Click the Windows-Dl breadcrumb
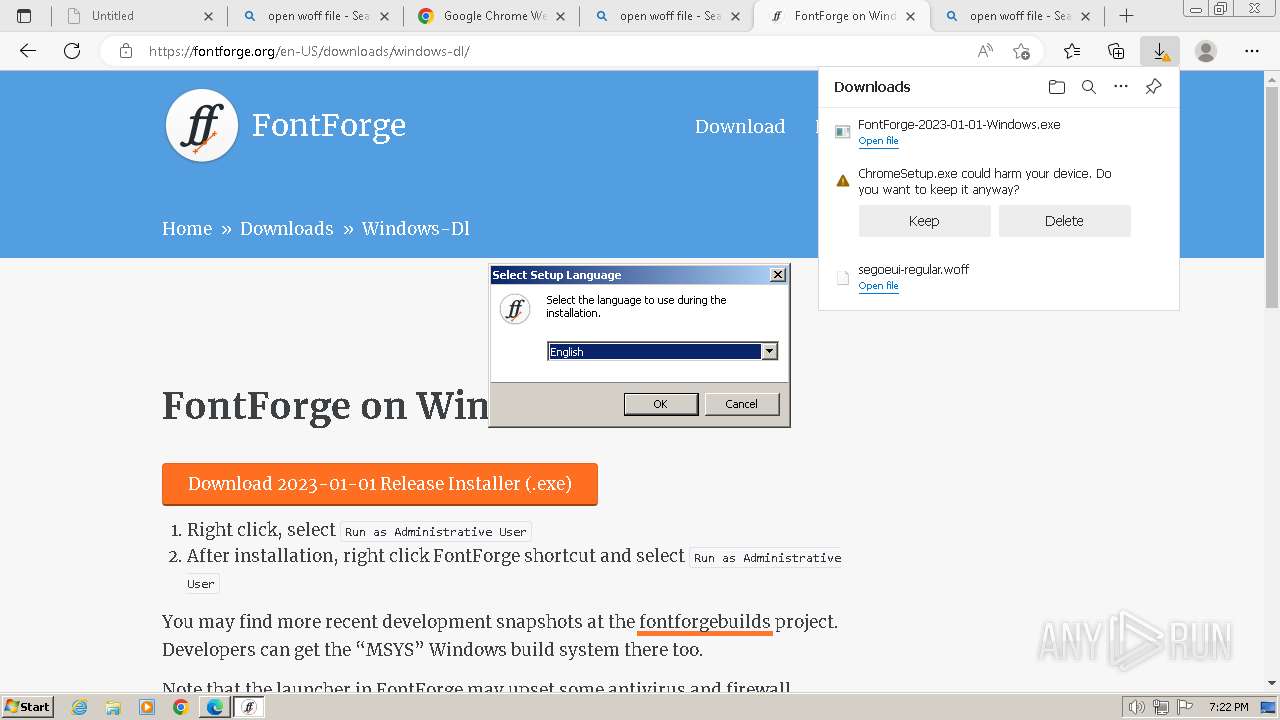The height and width of the screenshot is (720, 1280). [x=415, y=229]
